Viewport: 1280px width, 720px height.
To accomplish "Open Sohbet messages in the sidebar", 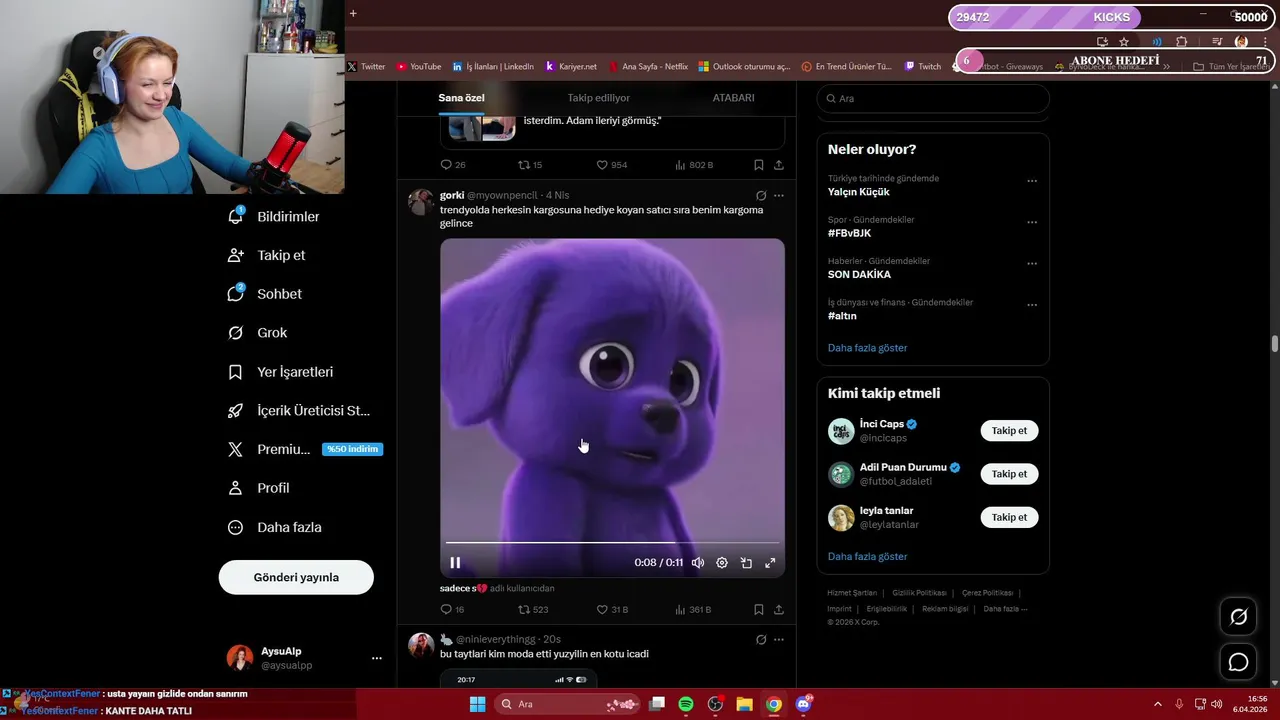I will 265,294.
